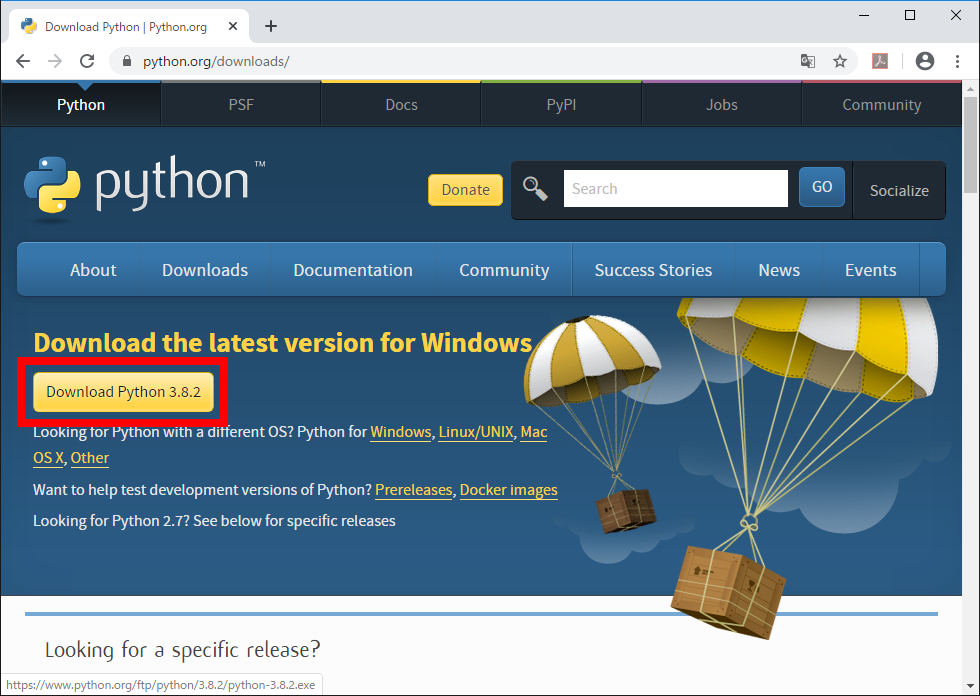Open the About menu

pyautogui.click(x=93, y=270)
